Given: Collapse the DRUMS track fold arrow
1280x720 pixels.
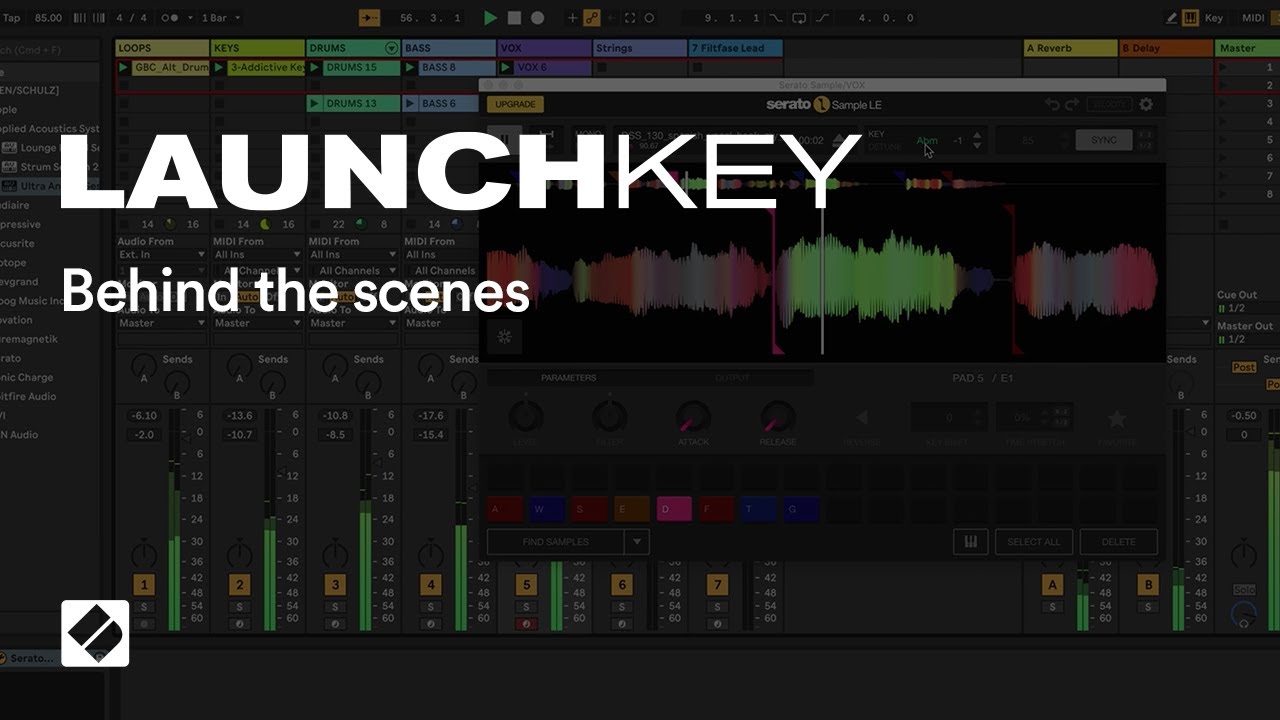Looking at the screenshot, I should coord(391,48).
